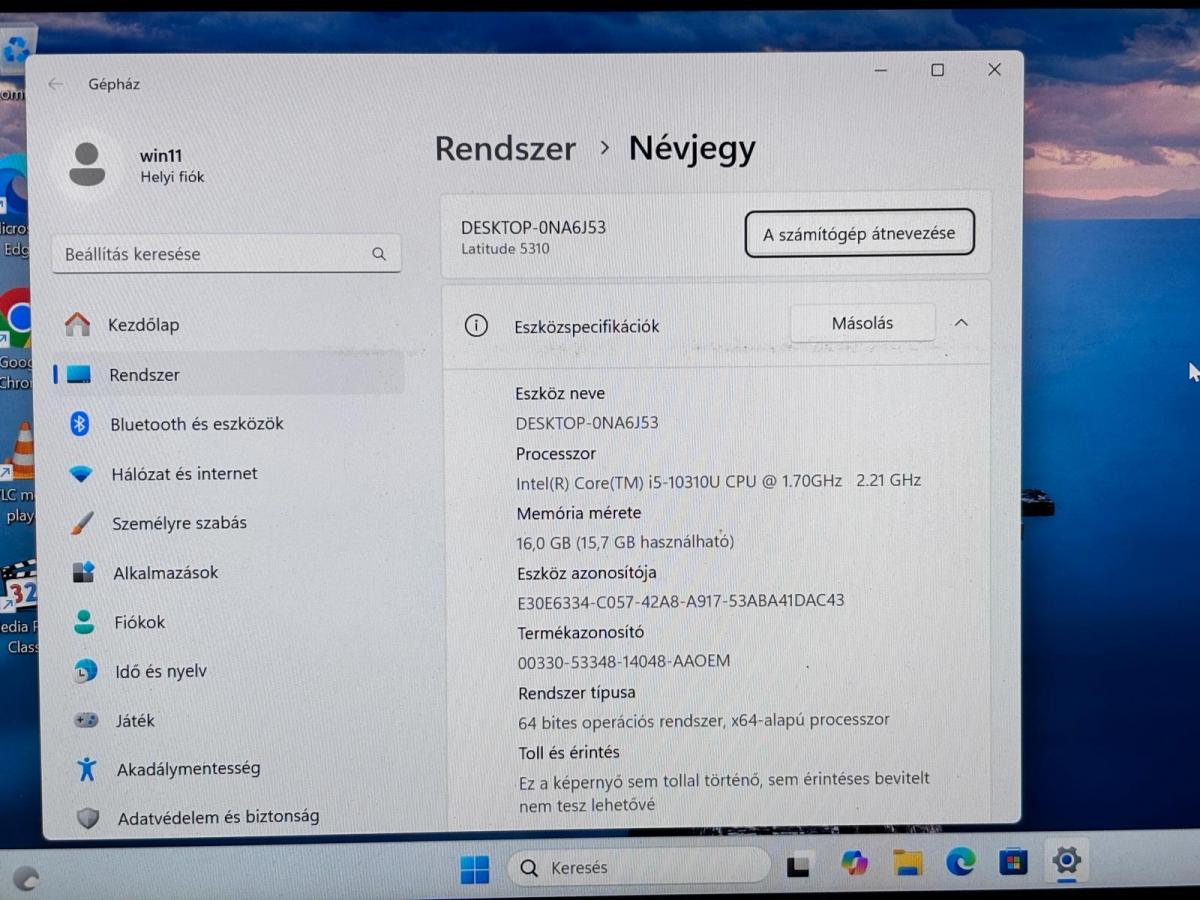The width and height of the screenshot is (1200, 900).
Task: Click the info icon beside Eszközspecifikációk
Action: [477, 325]
